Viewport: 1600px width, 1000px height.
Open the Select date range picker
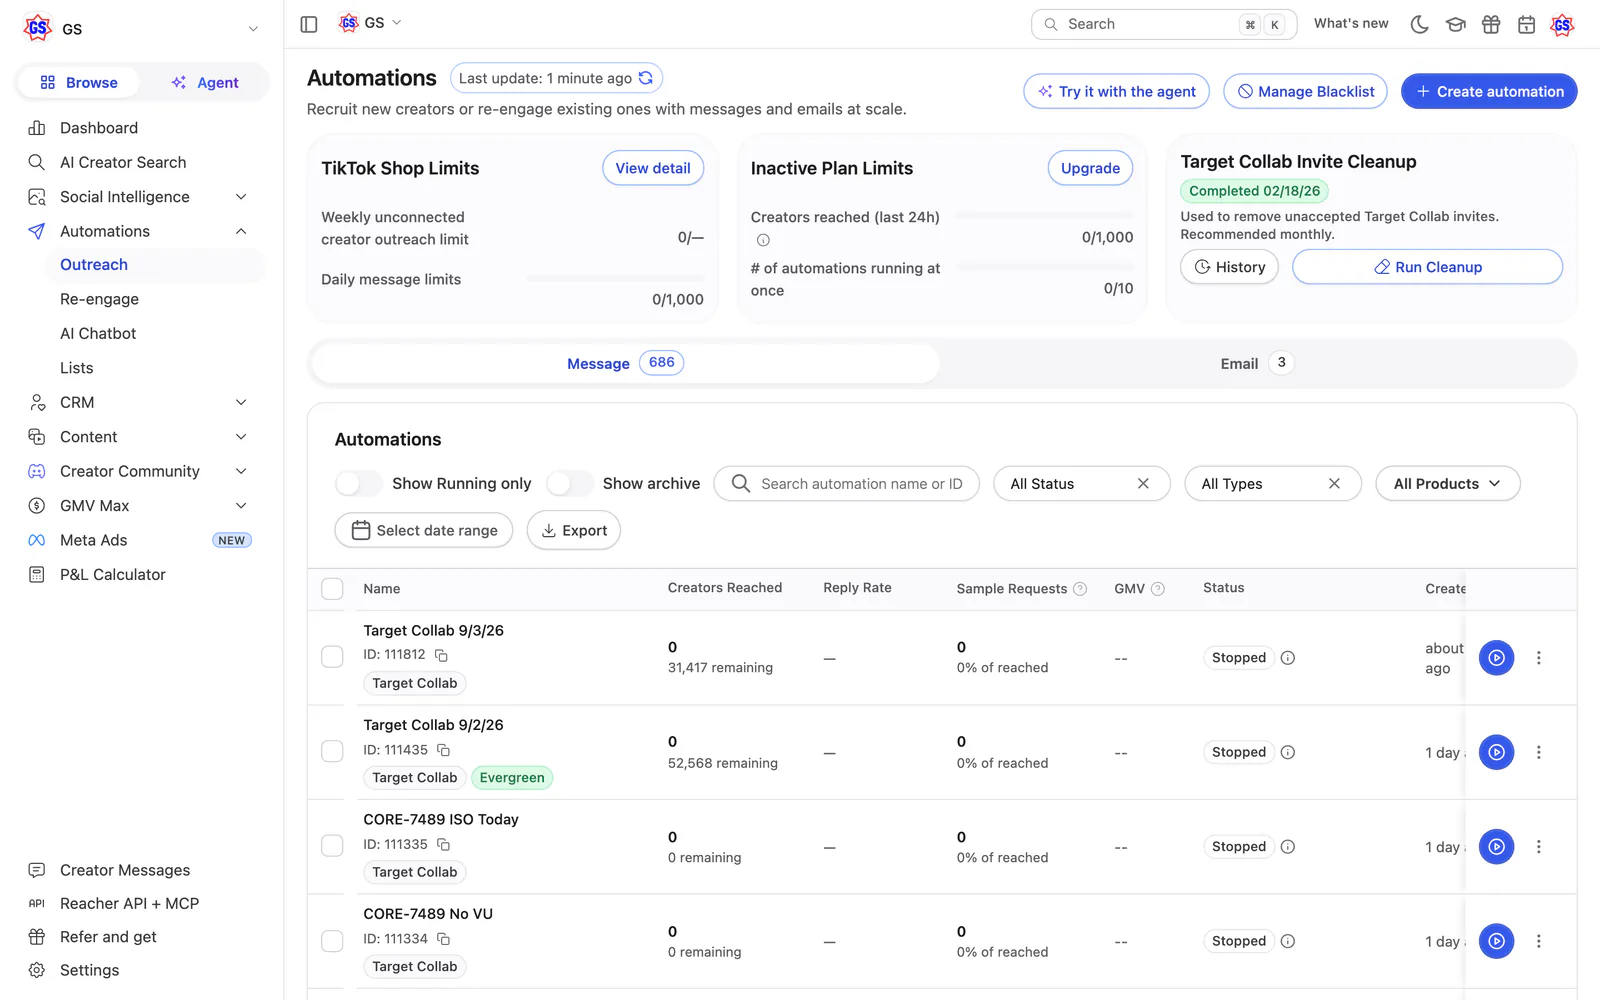coord(424,530)
